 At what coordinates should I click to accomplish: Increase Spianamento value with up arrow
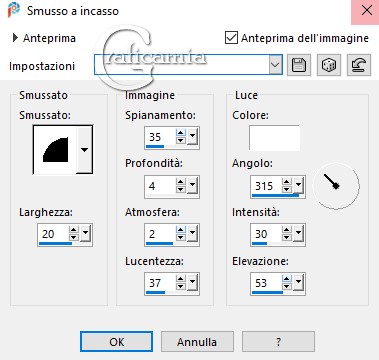[x=181, y=134]
